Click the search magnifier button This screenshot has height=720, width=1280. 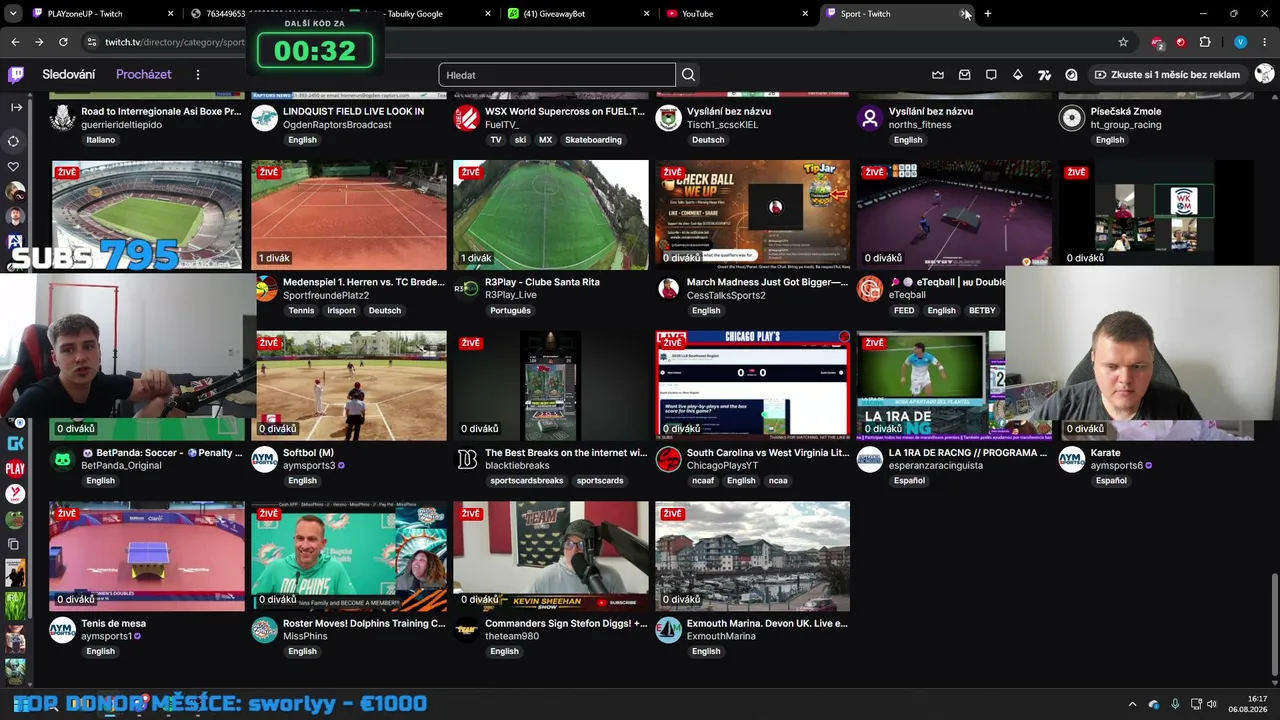688,75
